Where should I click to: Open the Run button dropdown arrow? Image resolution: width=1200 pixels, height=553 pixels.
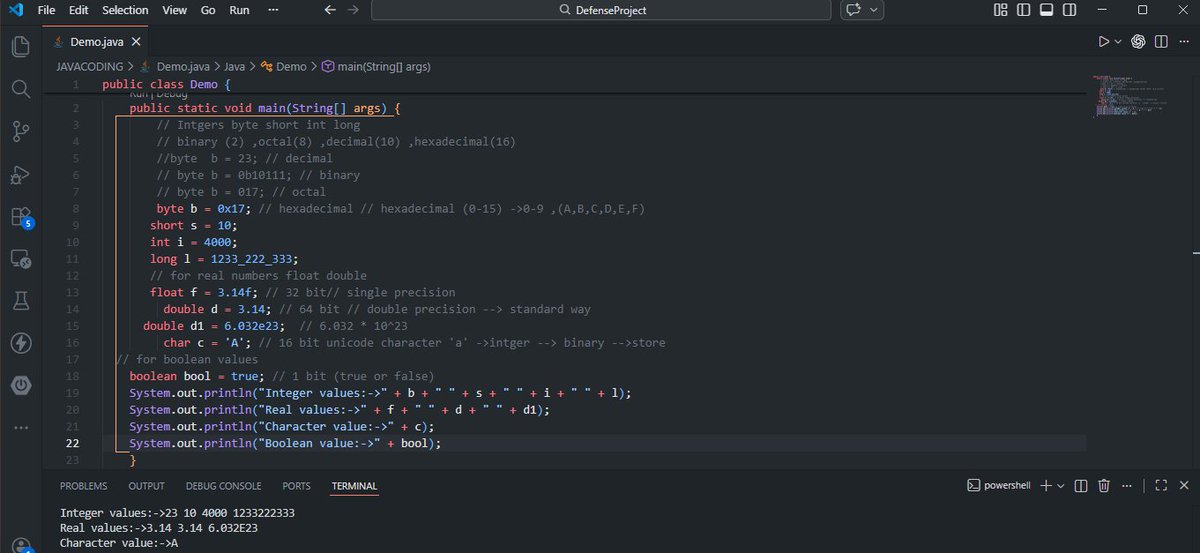1118,42
